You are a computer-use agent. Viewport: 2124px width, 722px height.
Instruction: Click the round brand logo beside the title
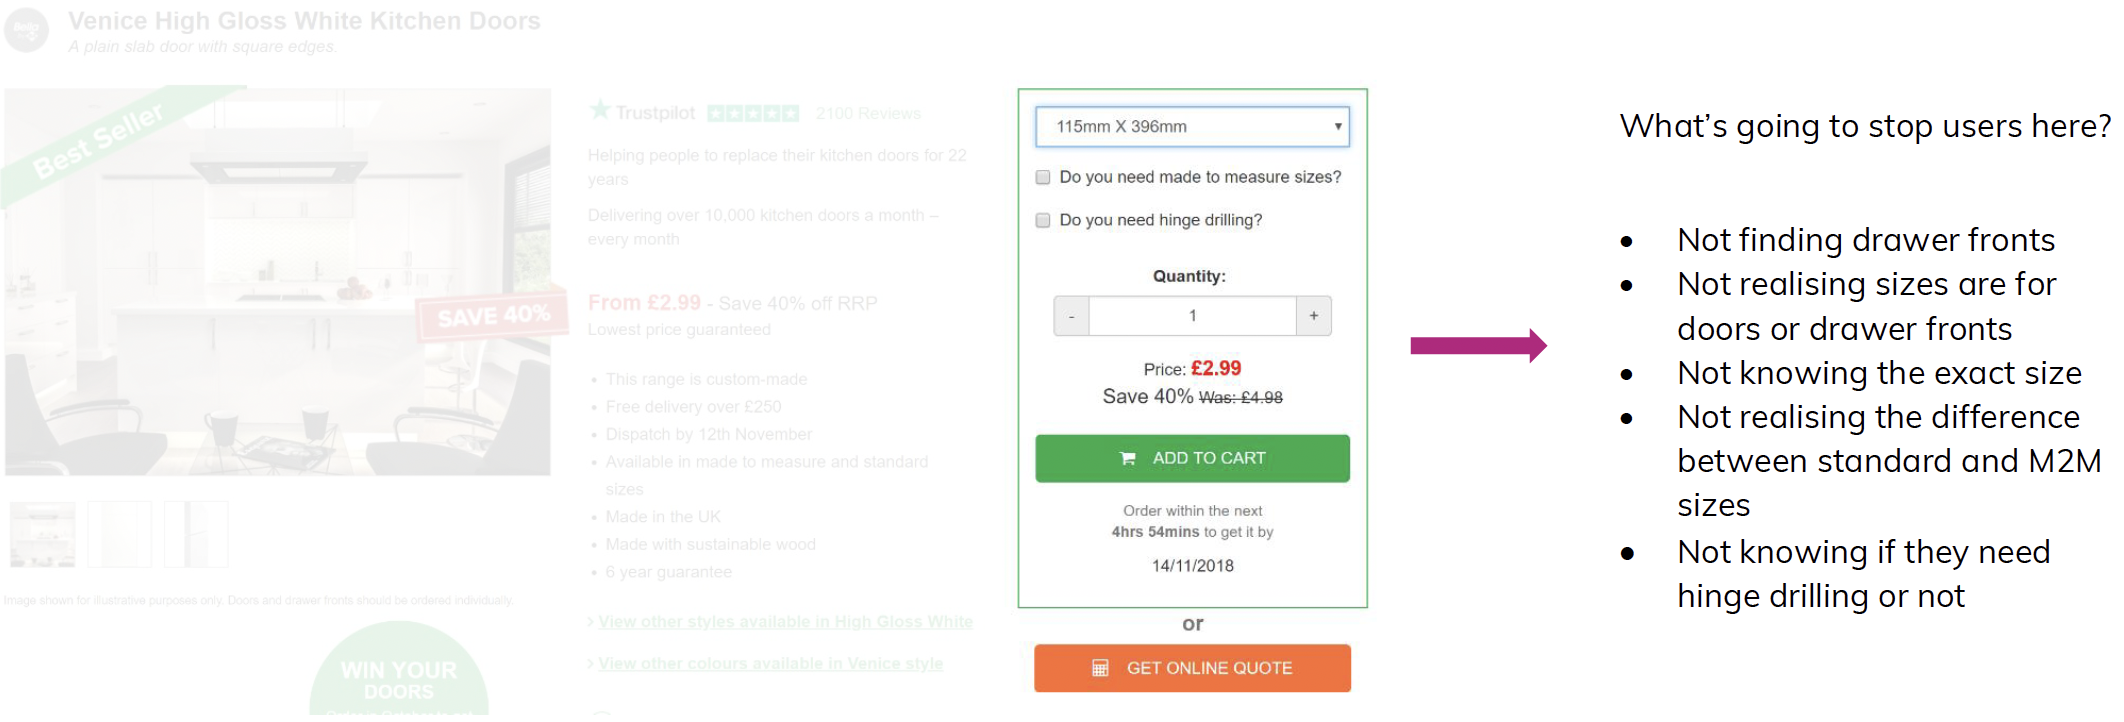(26, 30)
